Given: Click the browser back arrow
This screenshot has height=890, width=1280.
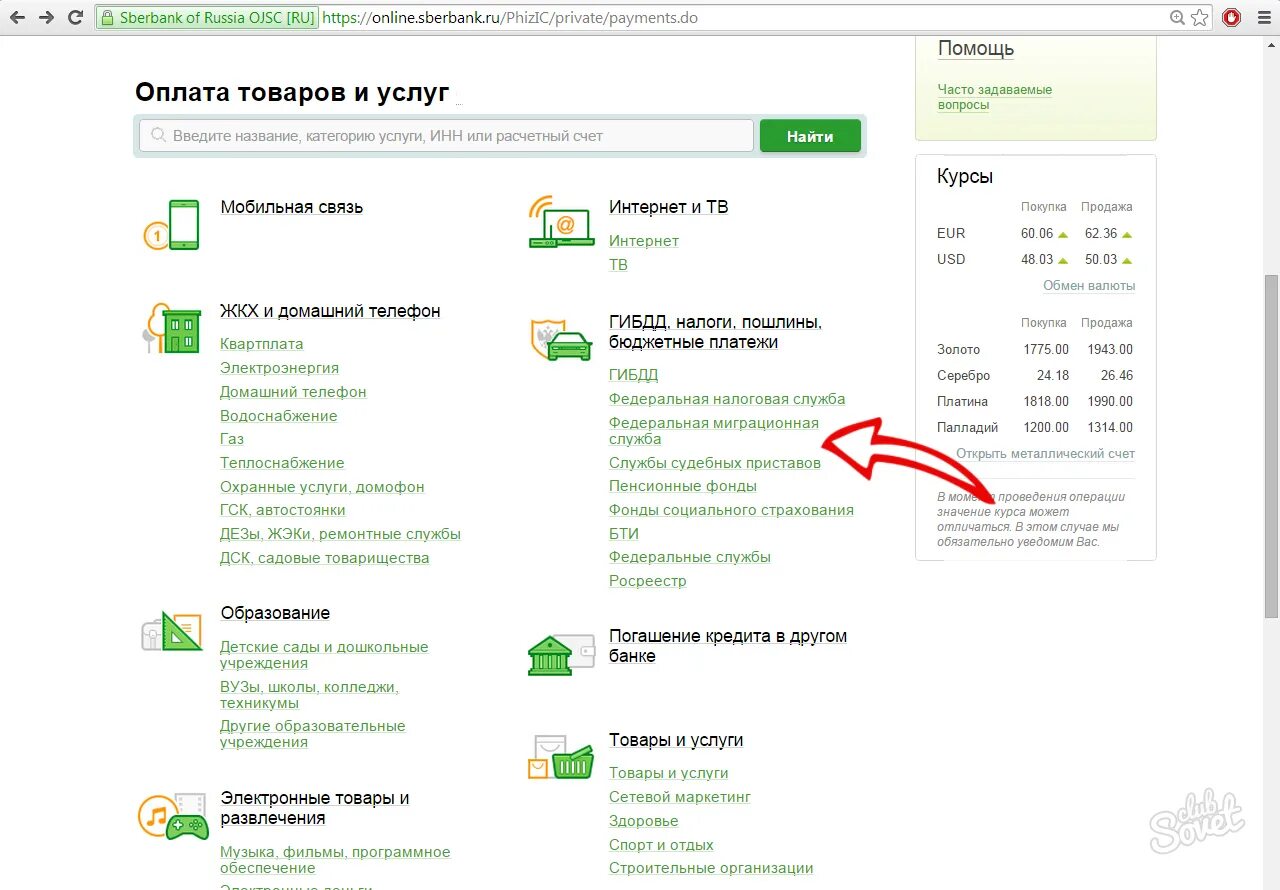Looking at the screenshot, I should coord(18,18).
